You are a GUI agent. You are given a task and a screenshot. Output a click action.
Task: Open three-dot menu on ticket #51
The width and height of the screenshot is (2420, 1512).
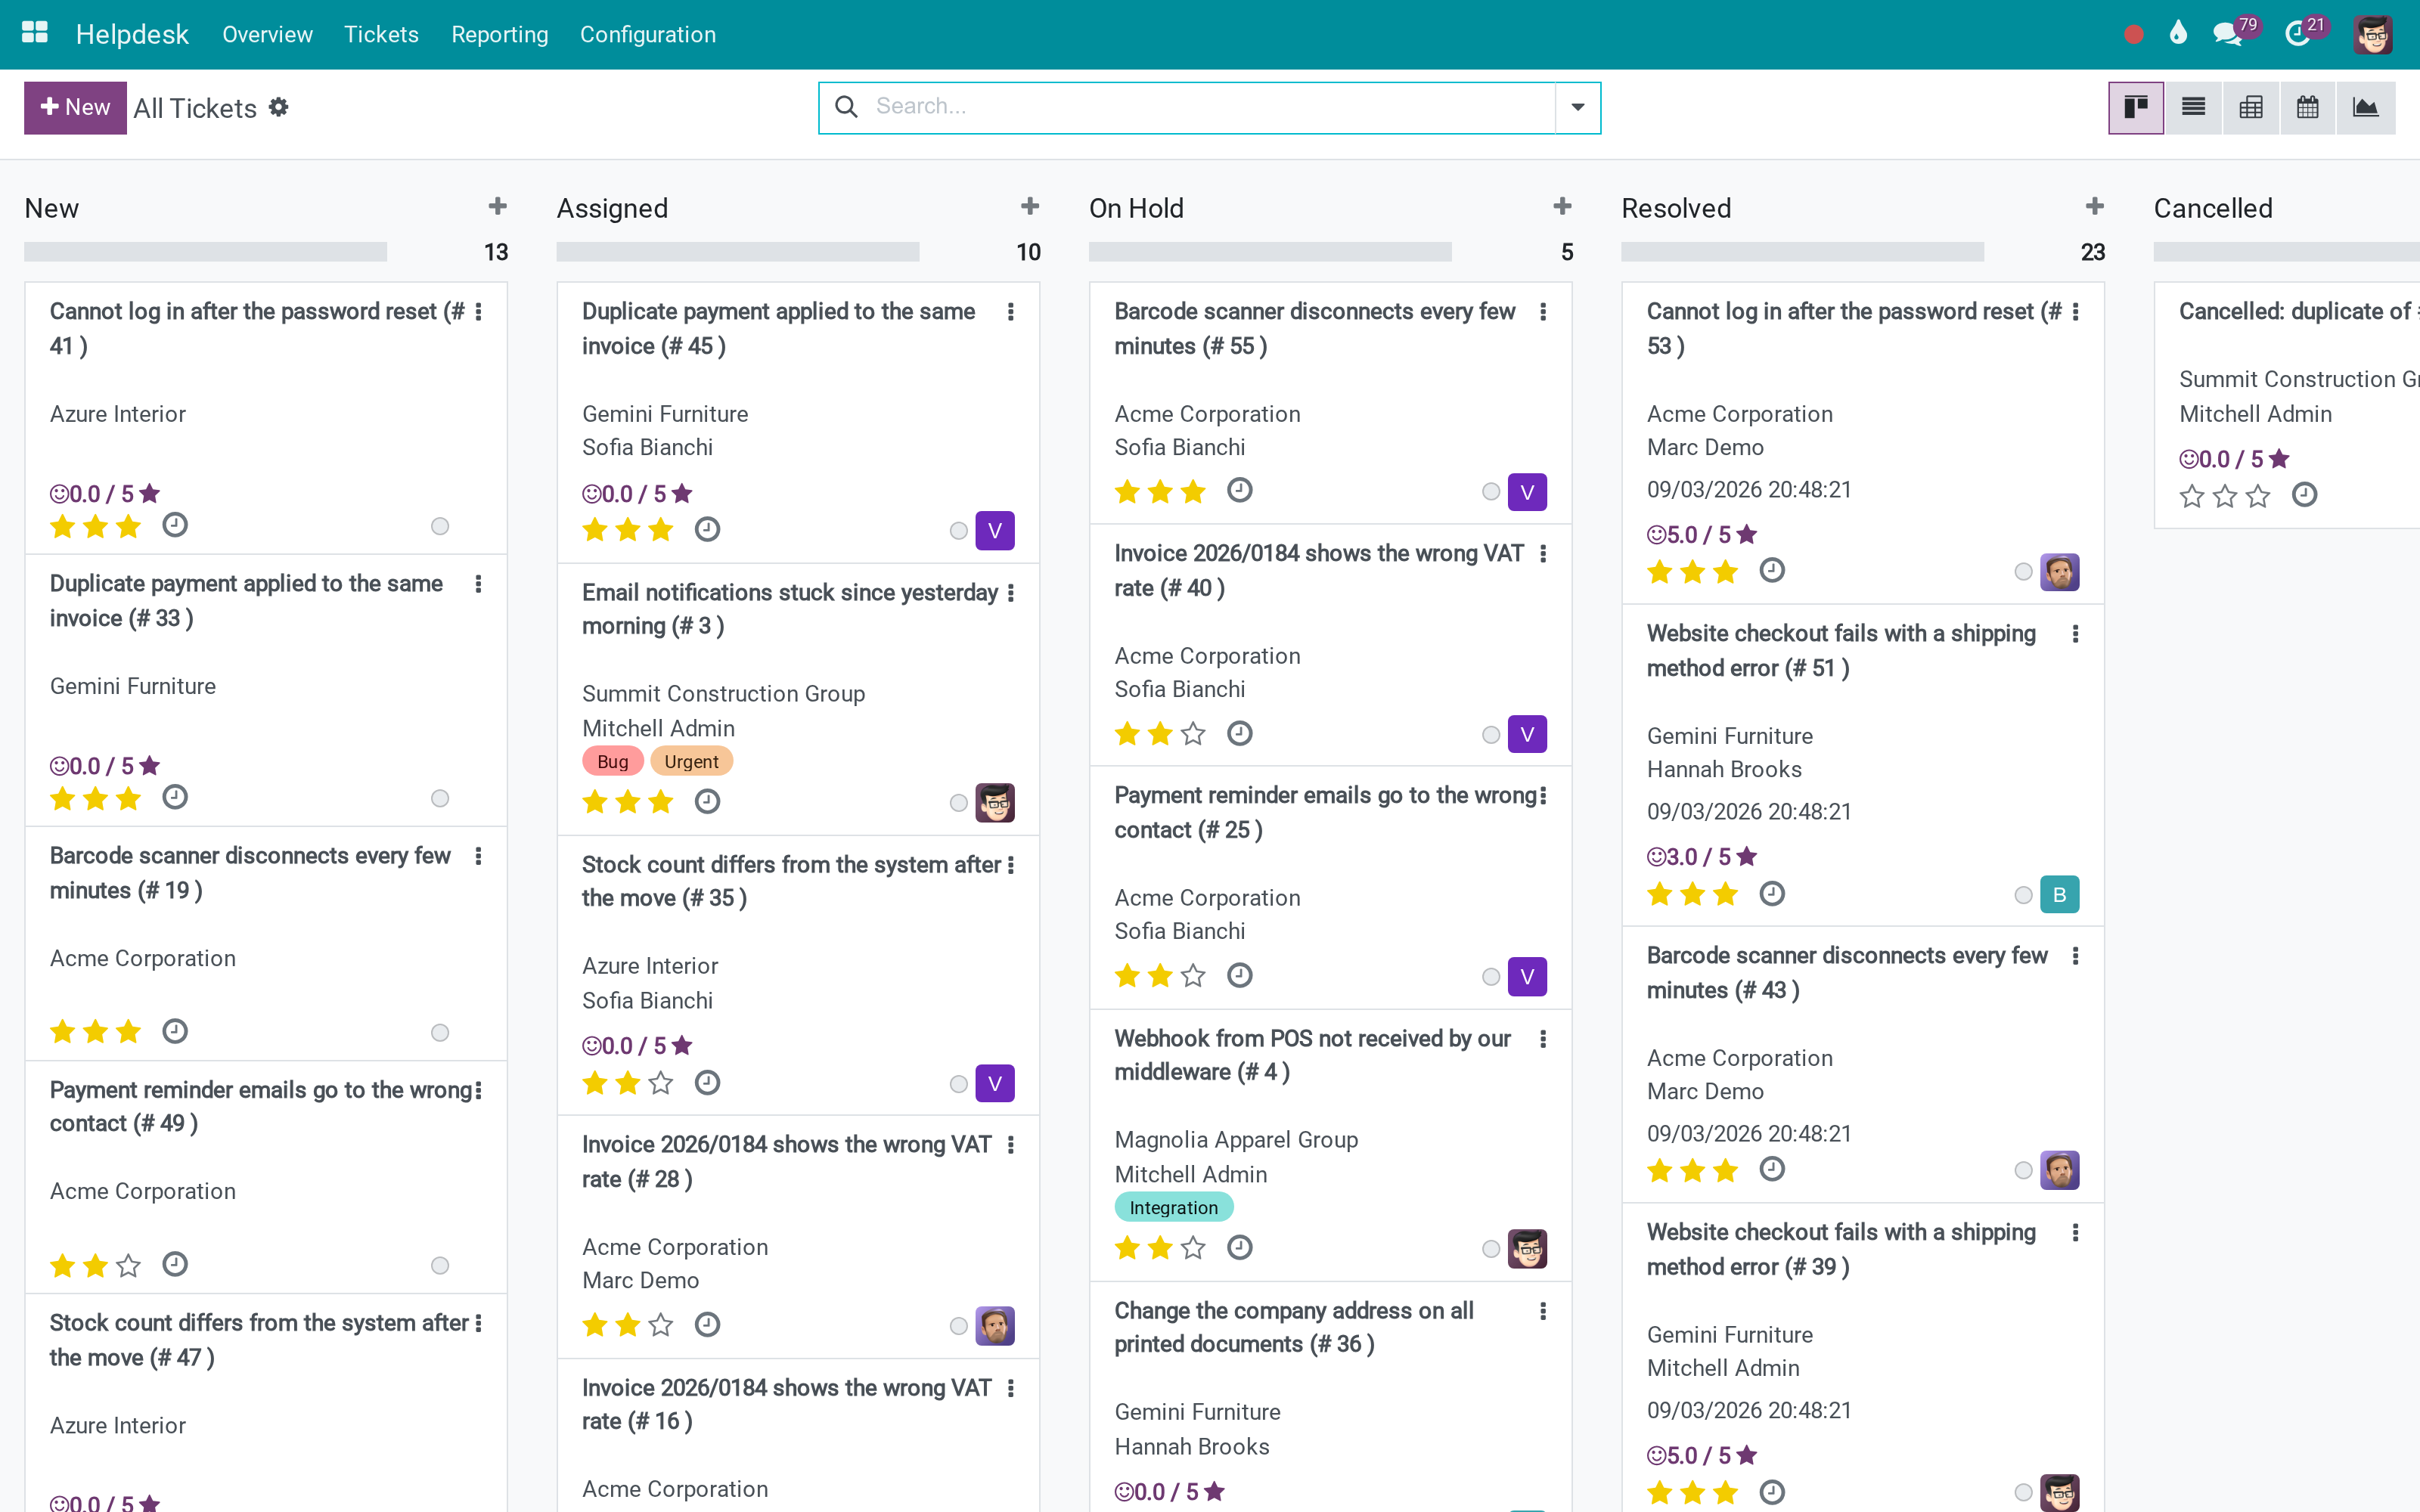click(2076, 634)
